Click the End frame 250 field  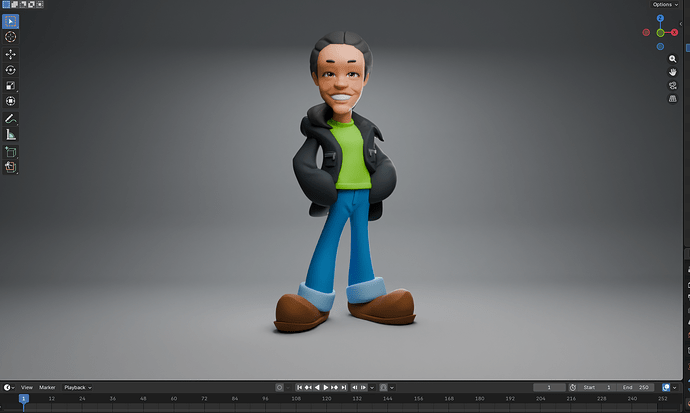(636, 387)
